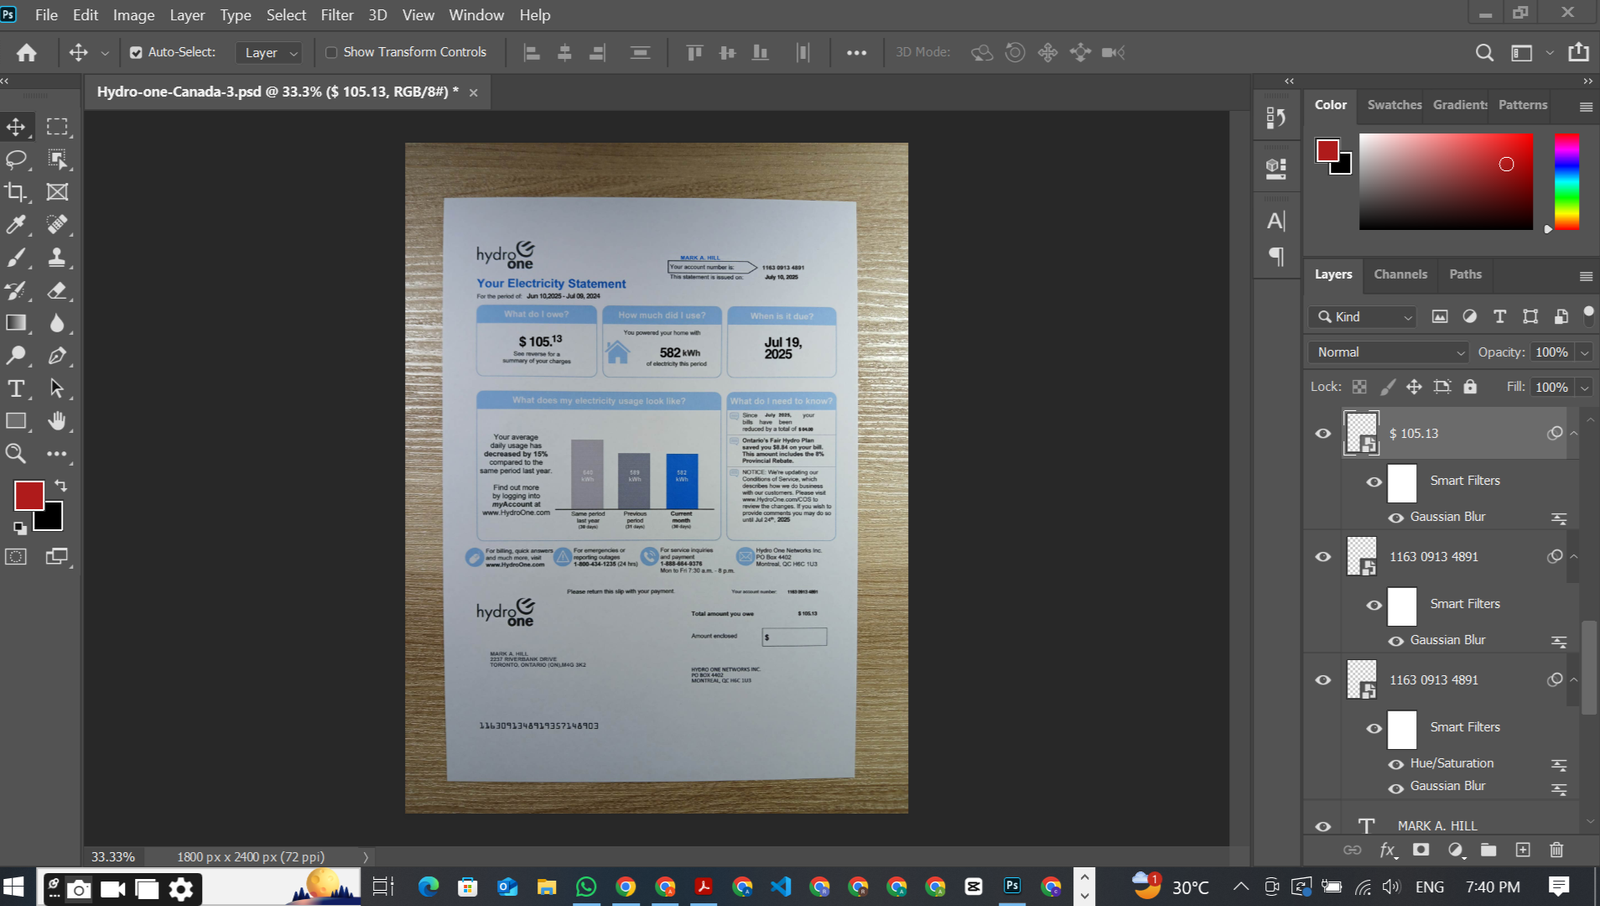Select the Crop tool
Image resolution: width=1600 pixels, height=906 pixels.
point(16,192)
